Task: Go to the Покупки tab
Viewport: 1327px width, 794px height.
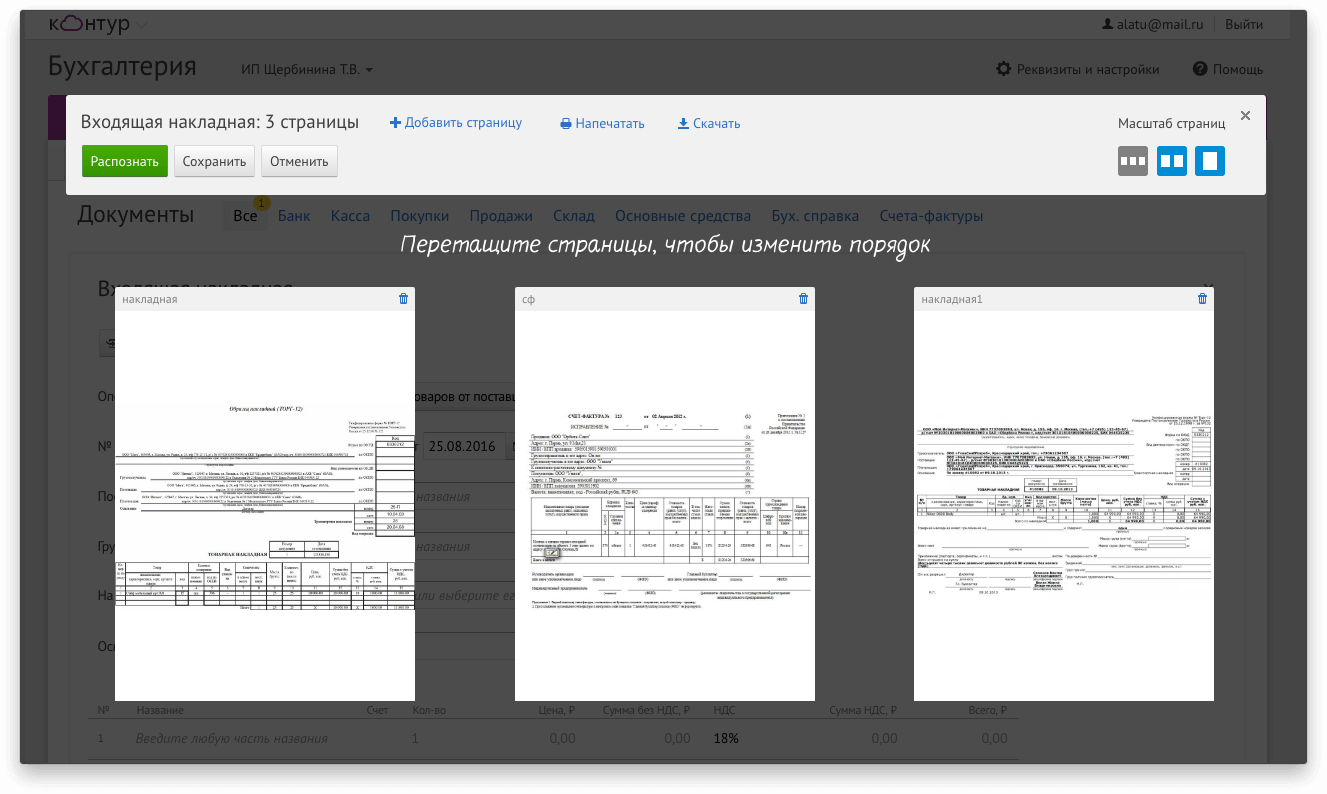Action: pyautogui.click(x=419, y=216)
